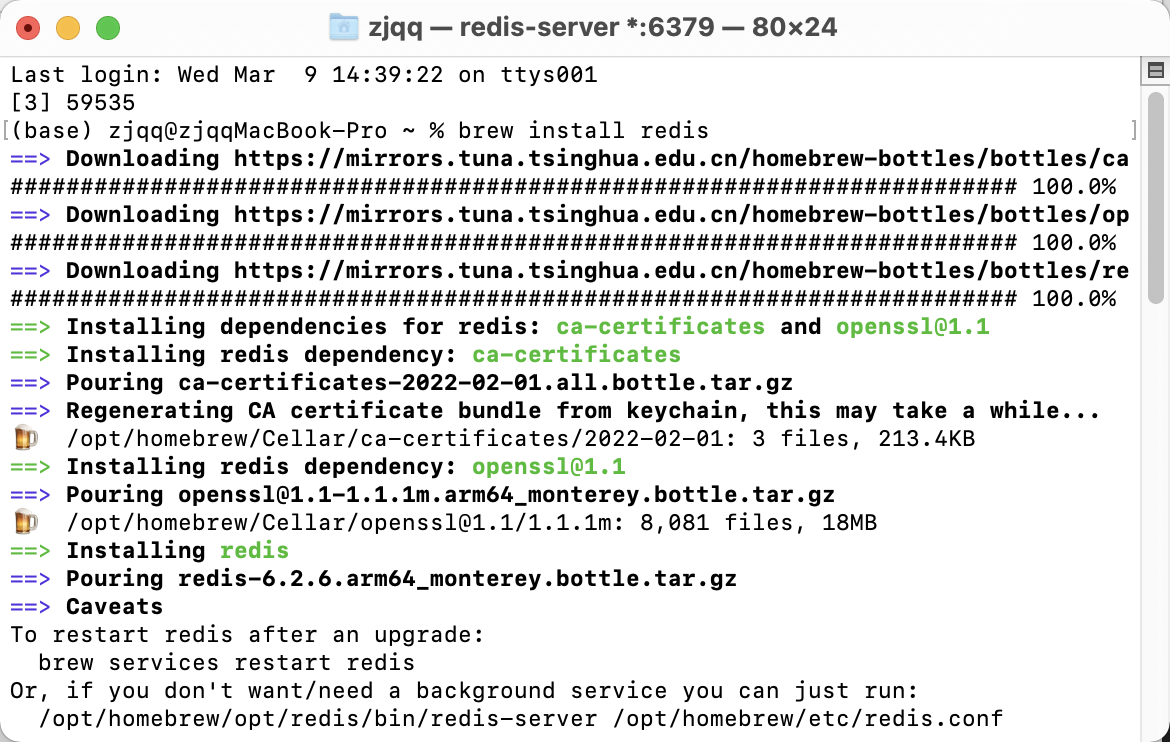The image size is (1170, 742).
Task: Click the 'Caveats' heading
Action: pos(114,607)
